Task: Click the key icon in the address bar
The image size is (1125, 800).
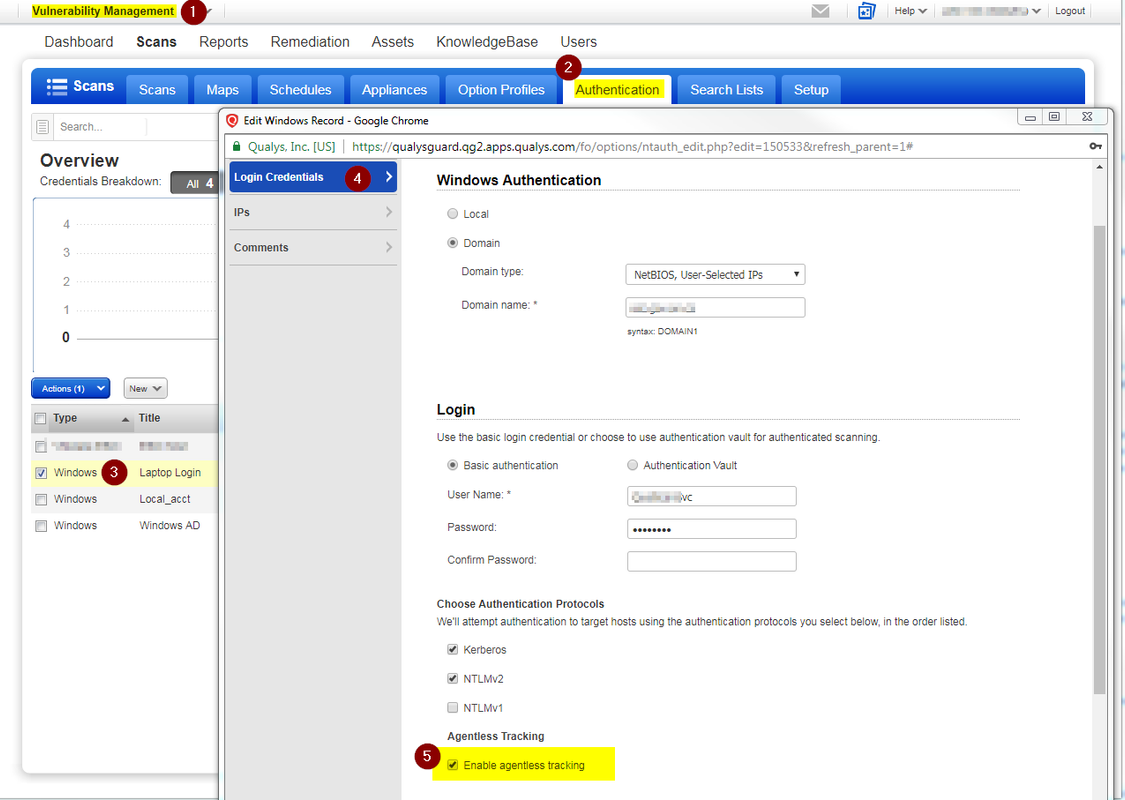Action: pos(1095,146)
